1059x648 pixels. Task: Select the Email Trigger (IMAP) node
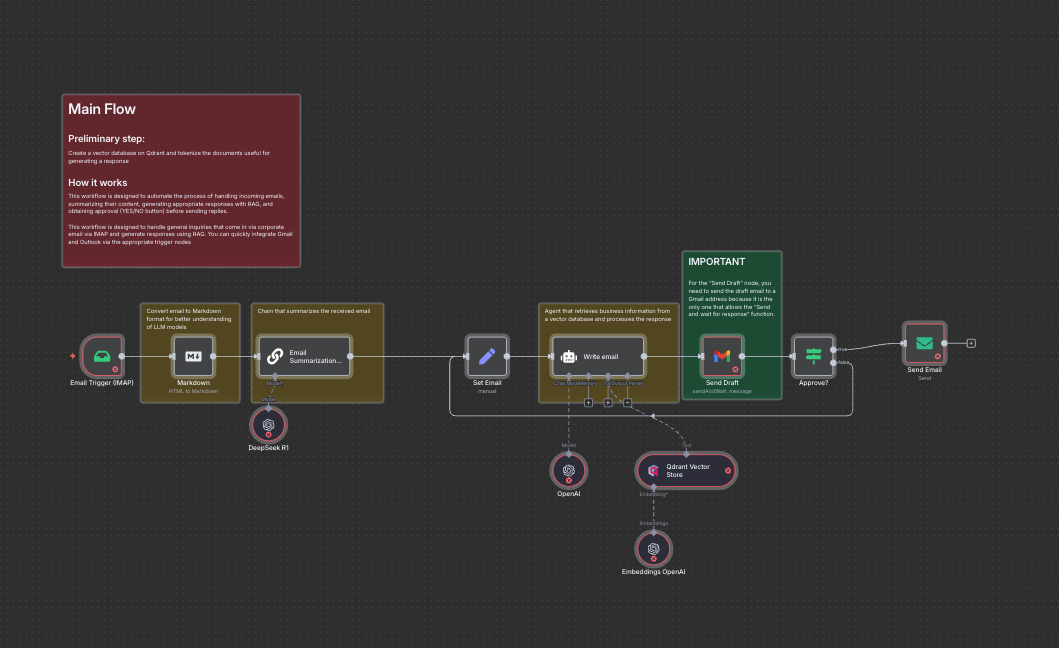tap(101, 356)
